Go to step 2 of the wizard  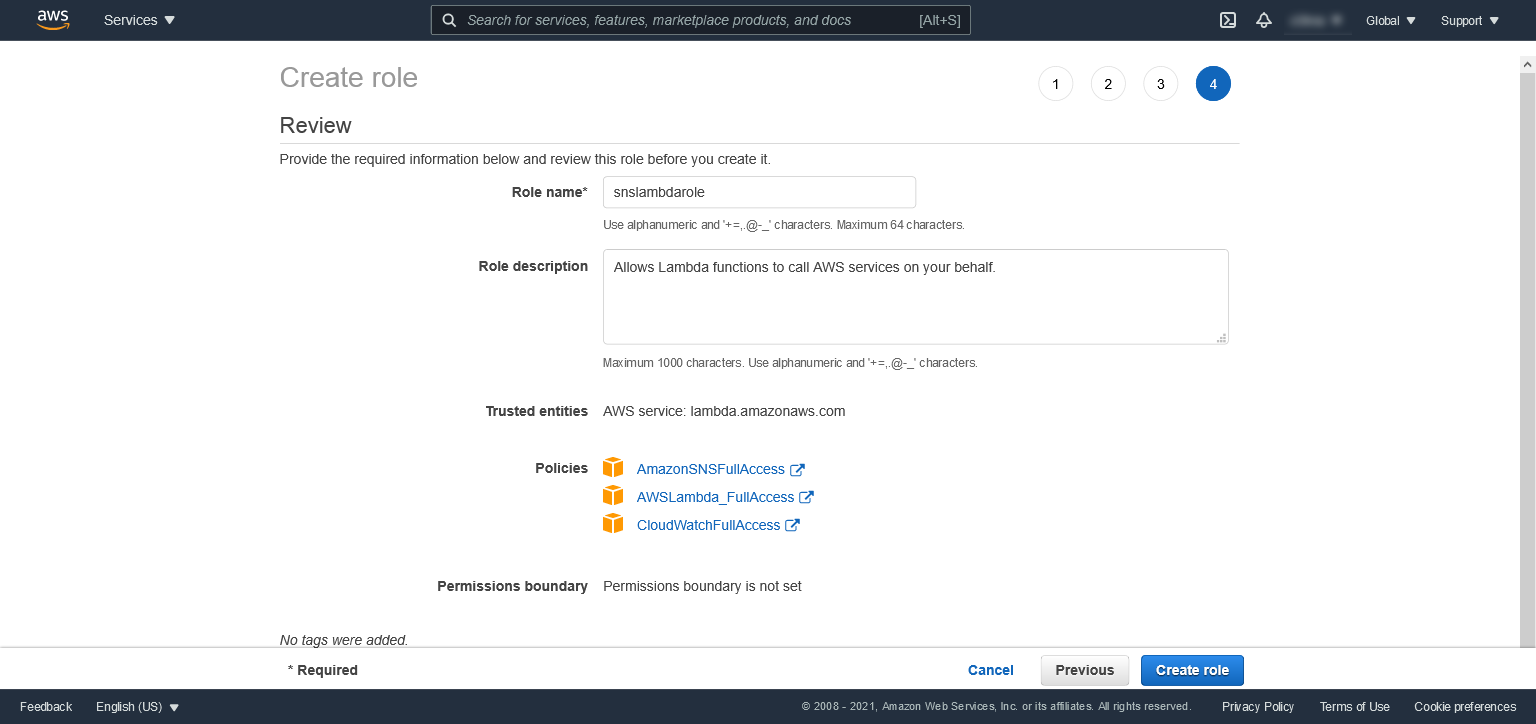coord(1108,84)
